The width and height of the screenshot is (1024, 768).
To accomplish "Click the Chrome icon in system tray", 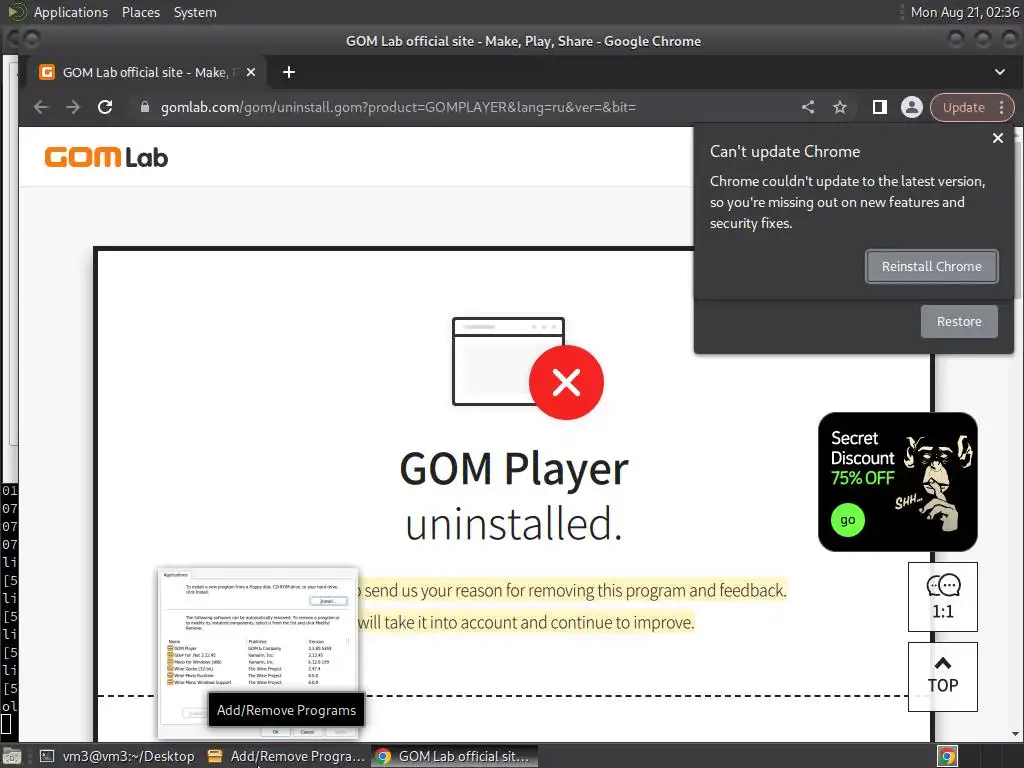I will click(x=947, y=756).
